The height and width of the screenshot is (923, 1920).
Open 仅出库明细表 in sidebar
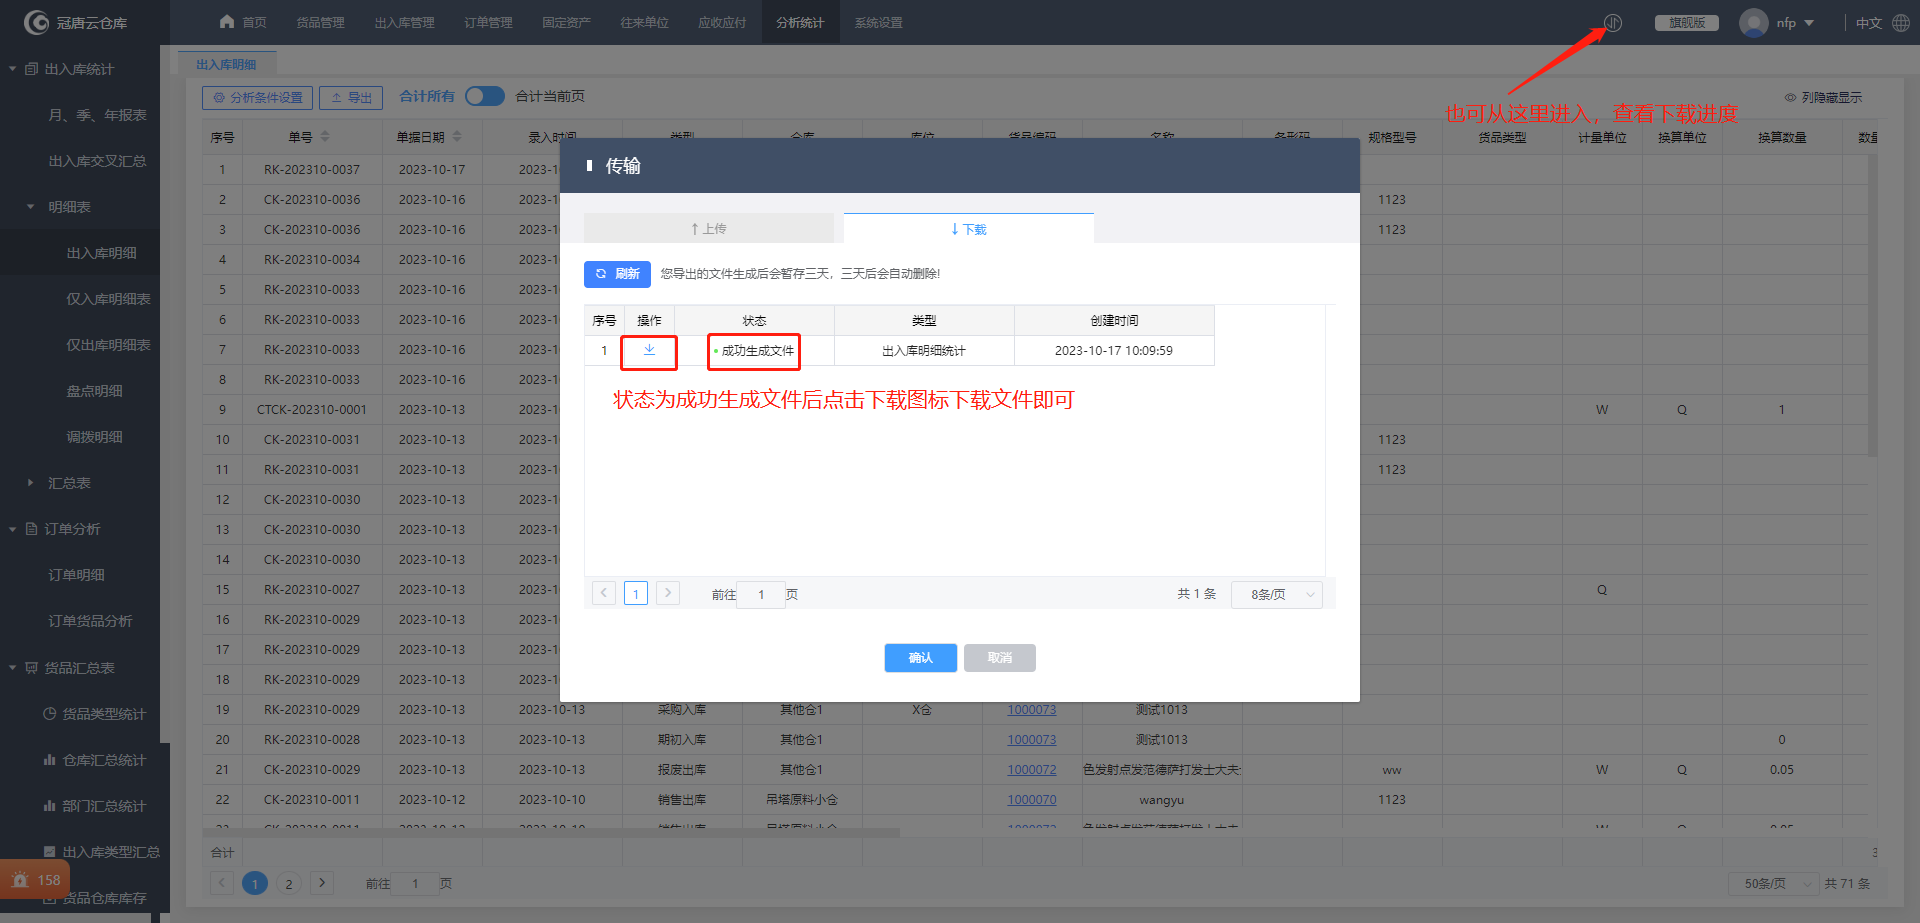click(108, 345)
